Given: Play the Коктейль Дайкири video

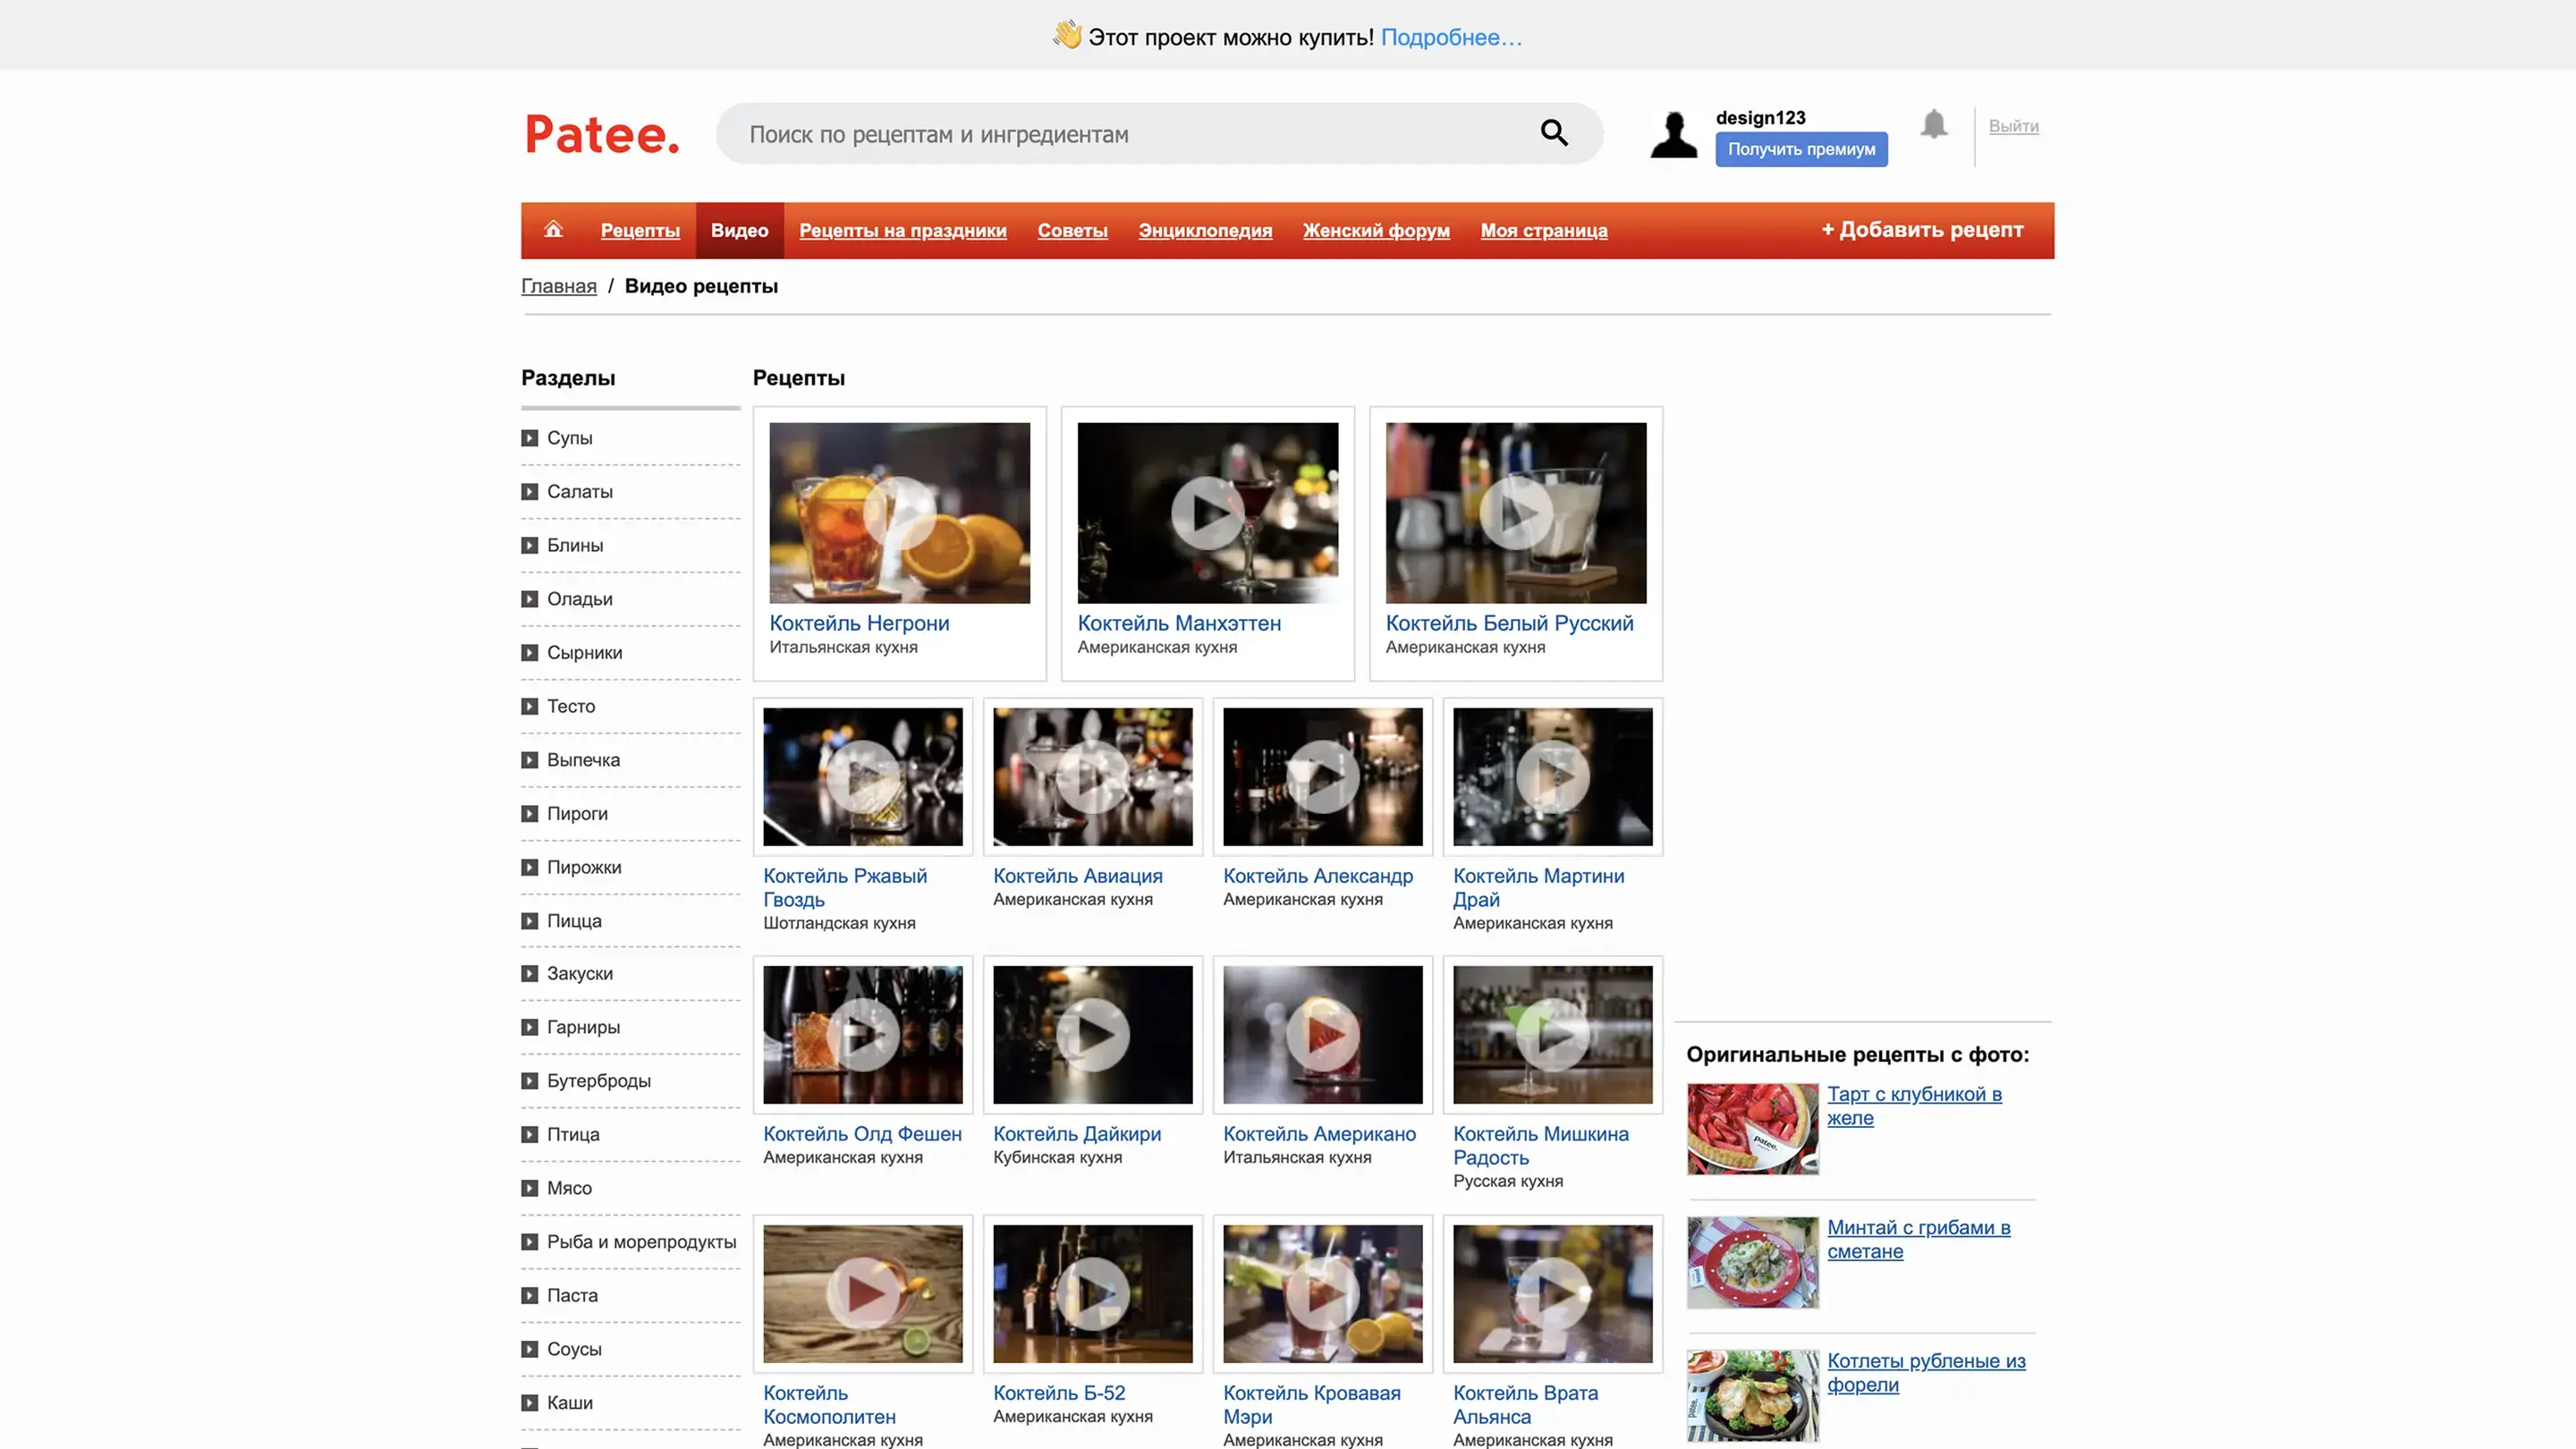Looking at the screenshot, I should pyautogui.click(x=1092, y=1035).
